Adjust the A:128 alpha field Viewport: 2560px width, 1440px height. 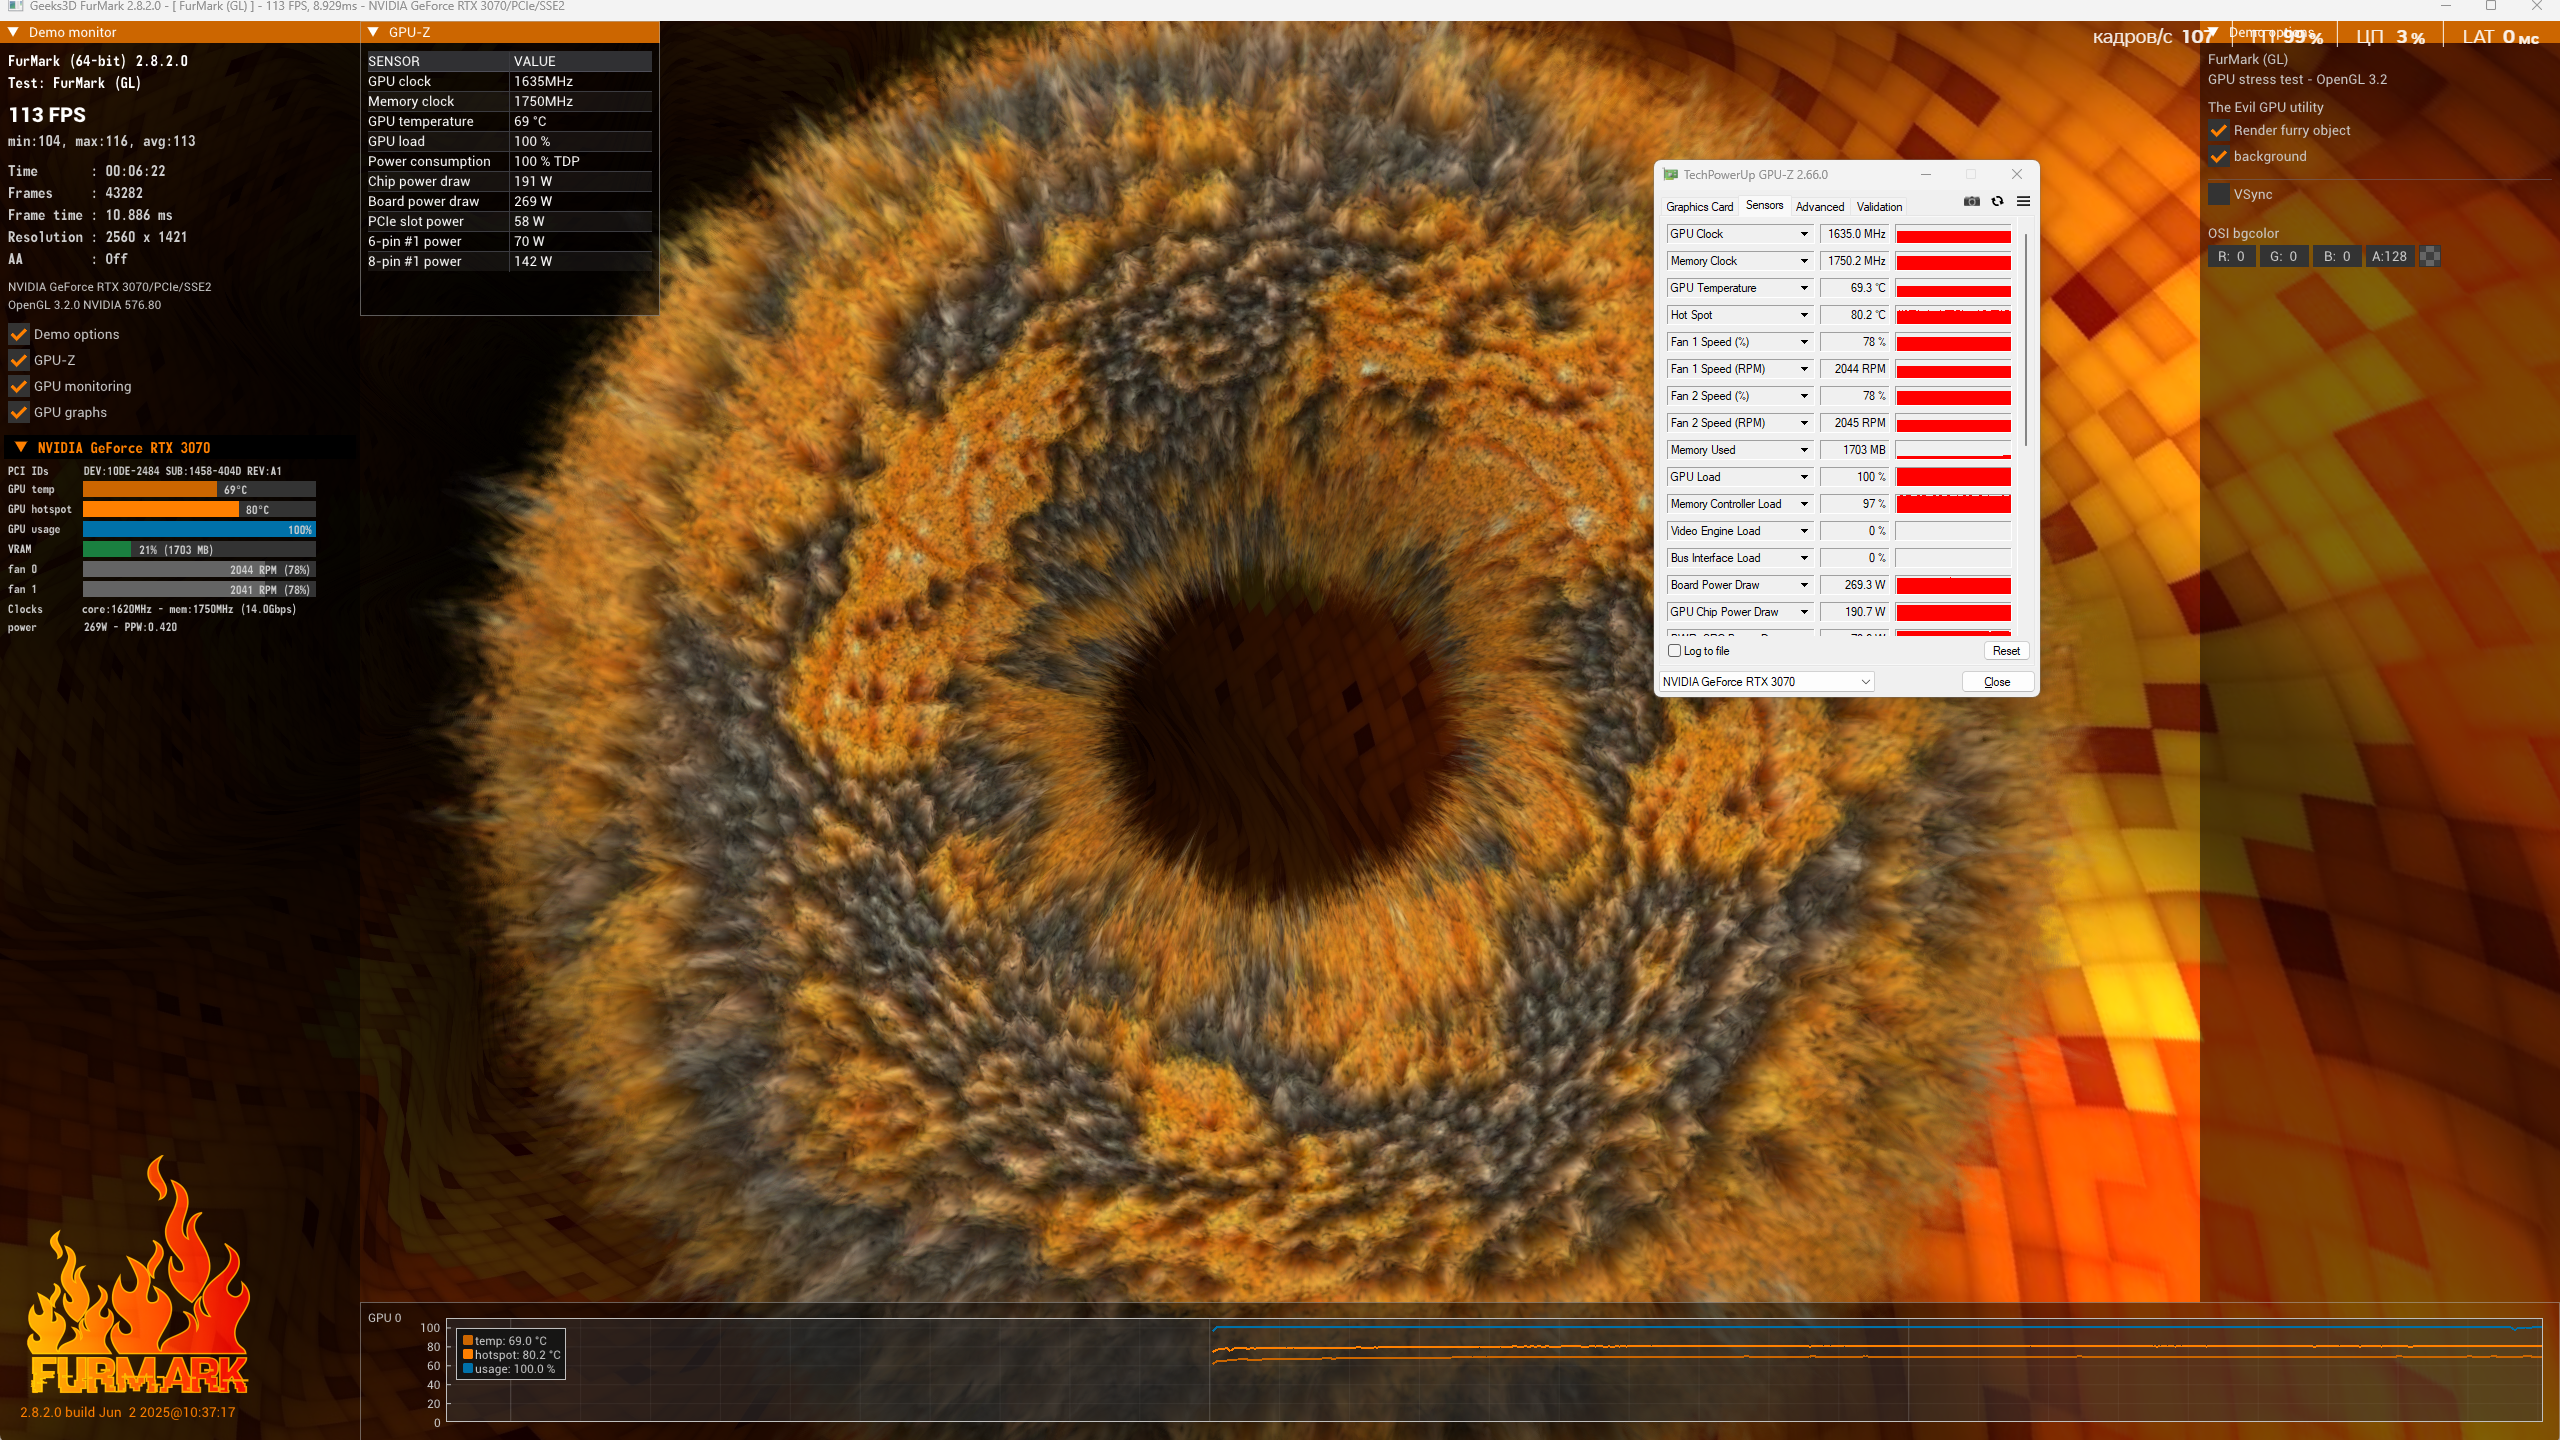tap(2388, 256)
